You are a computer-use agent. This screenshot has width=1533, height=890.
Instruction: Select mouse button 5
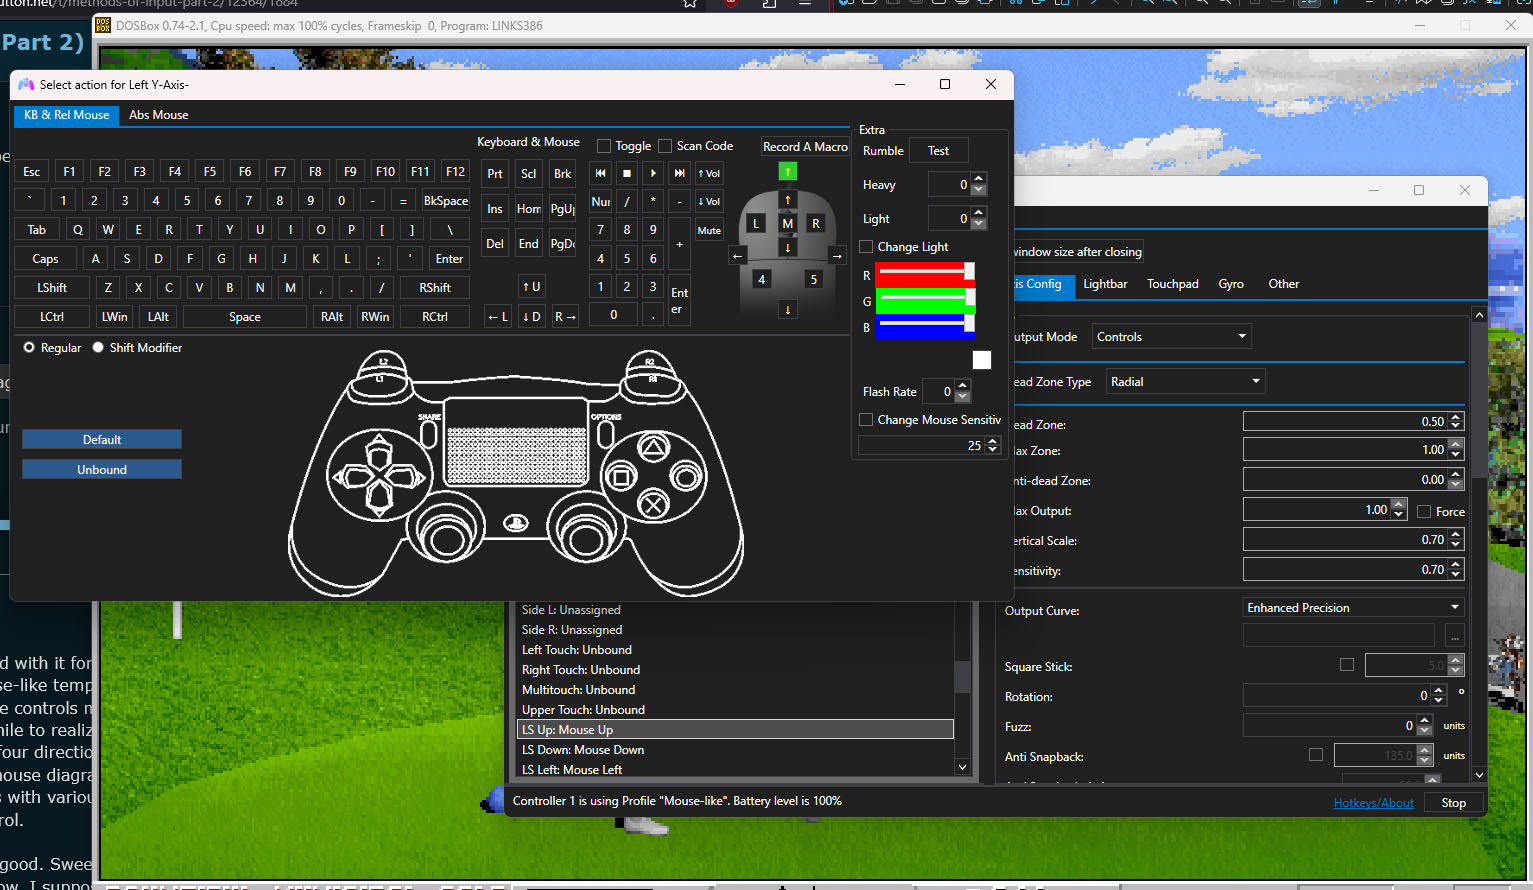pos(814,280)
